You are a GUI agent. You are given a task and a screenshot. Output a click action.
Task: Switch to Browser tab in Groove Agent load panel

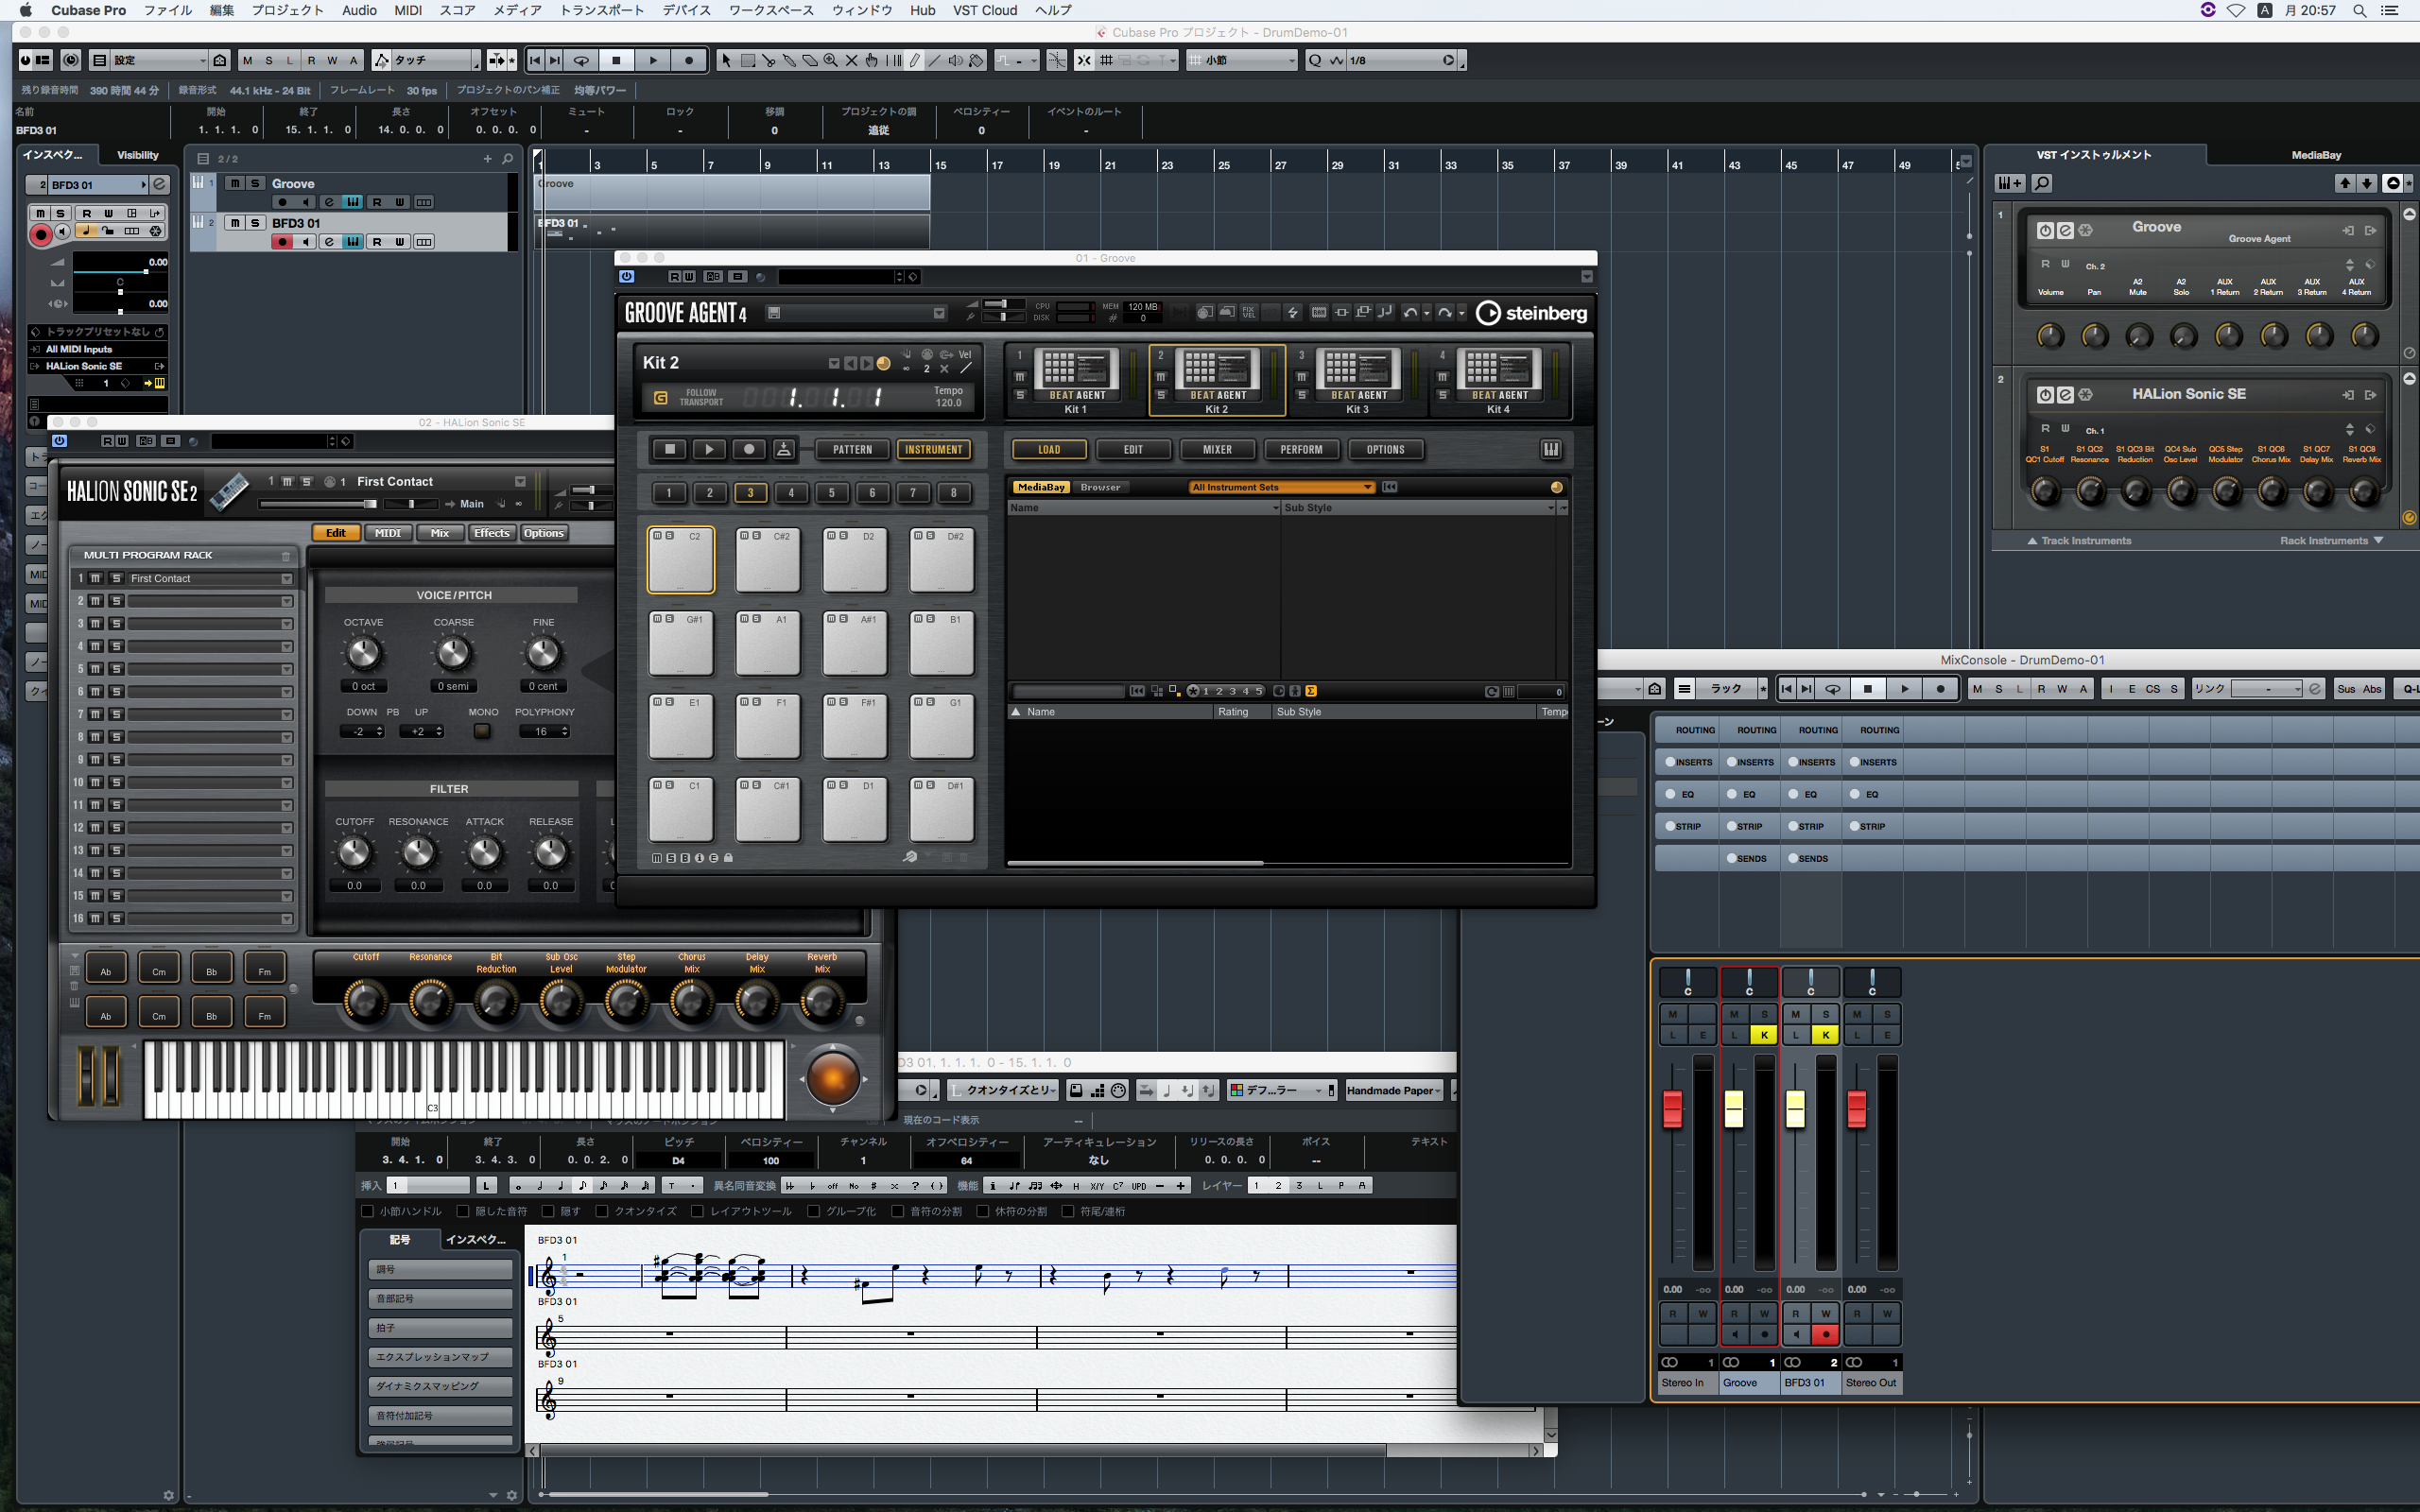(1100, 487)
